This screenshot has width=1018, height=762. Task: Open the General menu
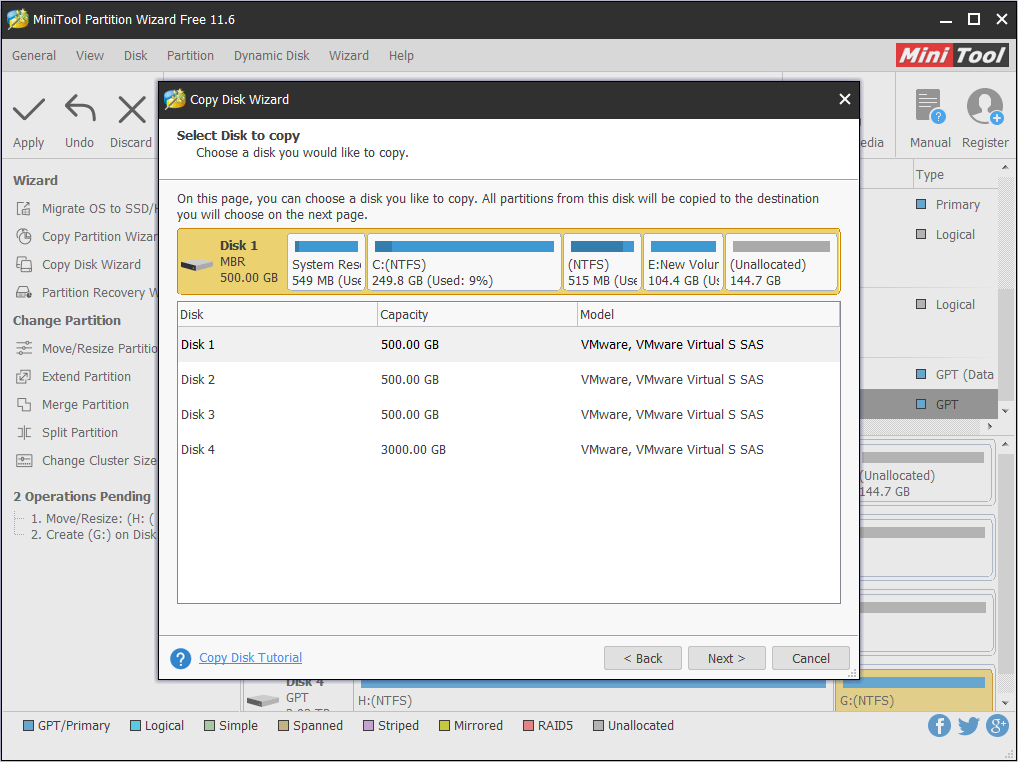[34, 56]
